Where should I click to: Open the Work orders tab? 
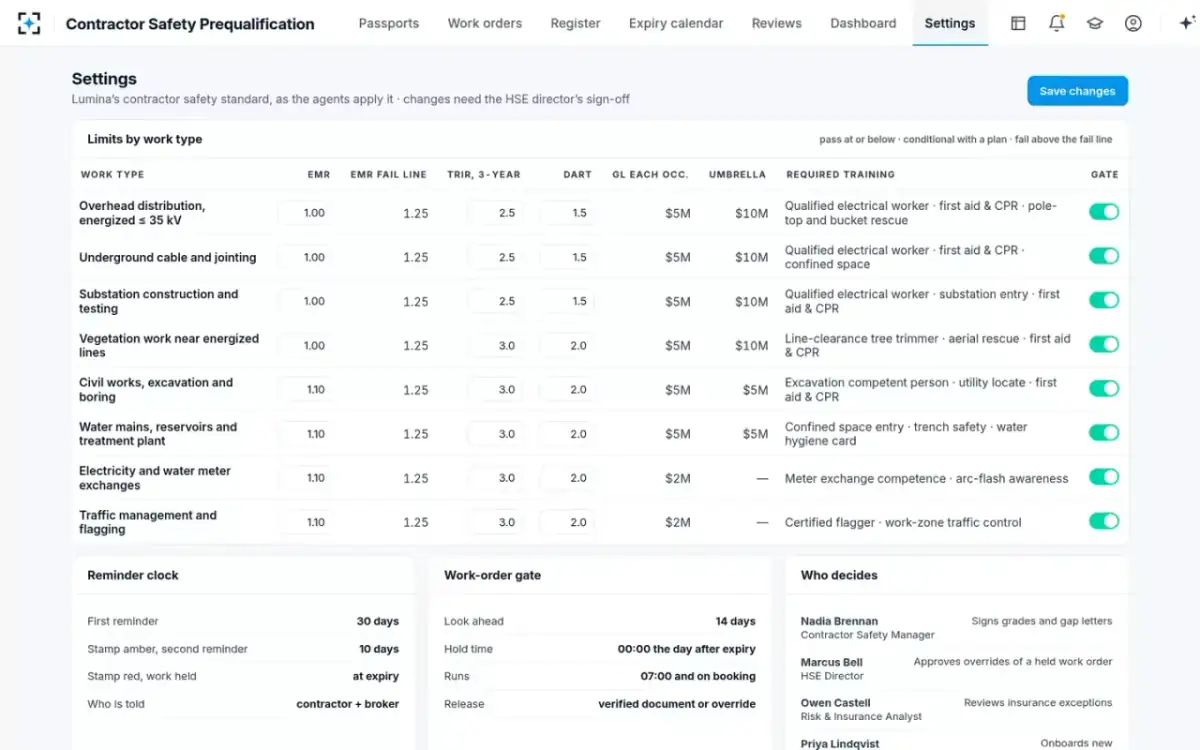tap(485, 23)
